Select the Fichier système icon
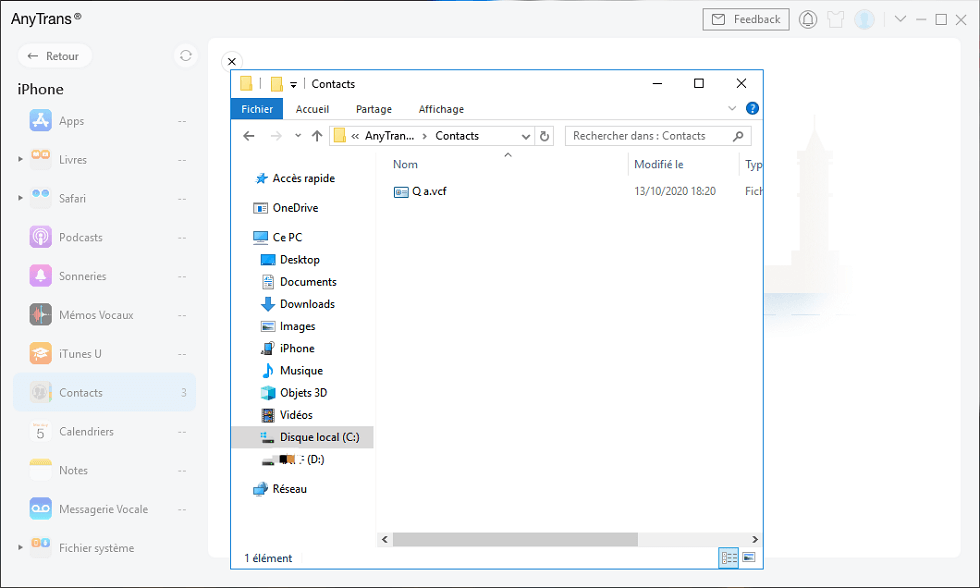This screenshot has width=980, height=588. [41, 547]
